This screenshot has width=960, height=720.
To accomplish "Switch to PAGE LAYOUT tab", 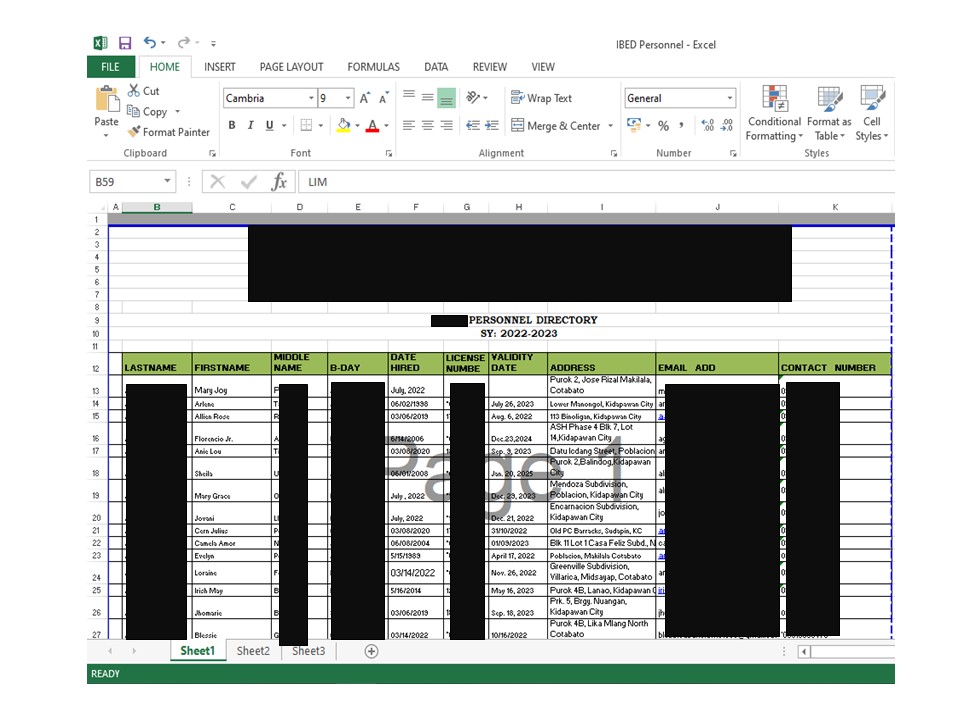I will click(x=291, y=67).
